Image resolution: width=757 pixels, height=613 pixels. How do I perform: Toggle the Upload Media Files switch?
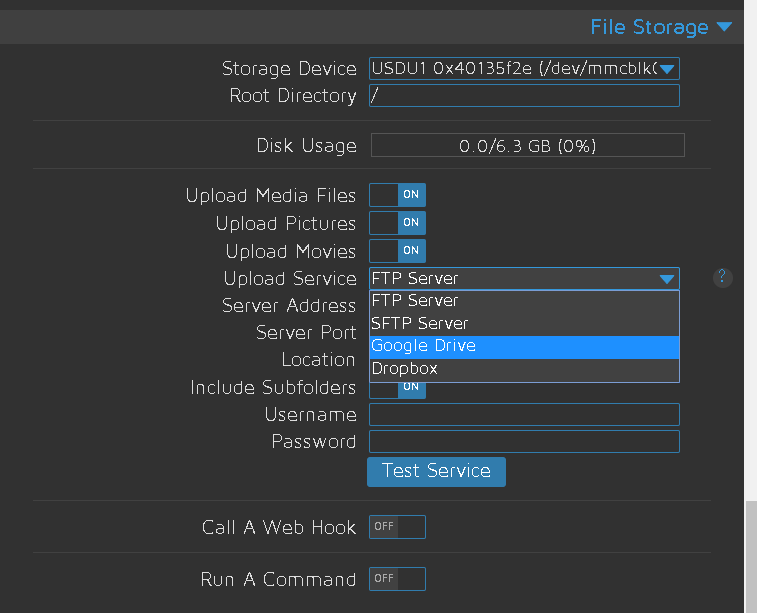click(x=397, y=195)
